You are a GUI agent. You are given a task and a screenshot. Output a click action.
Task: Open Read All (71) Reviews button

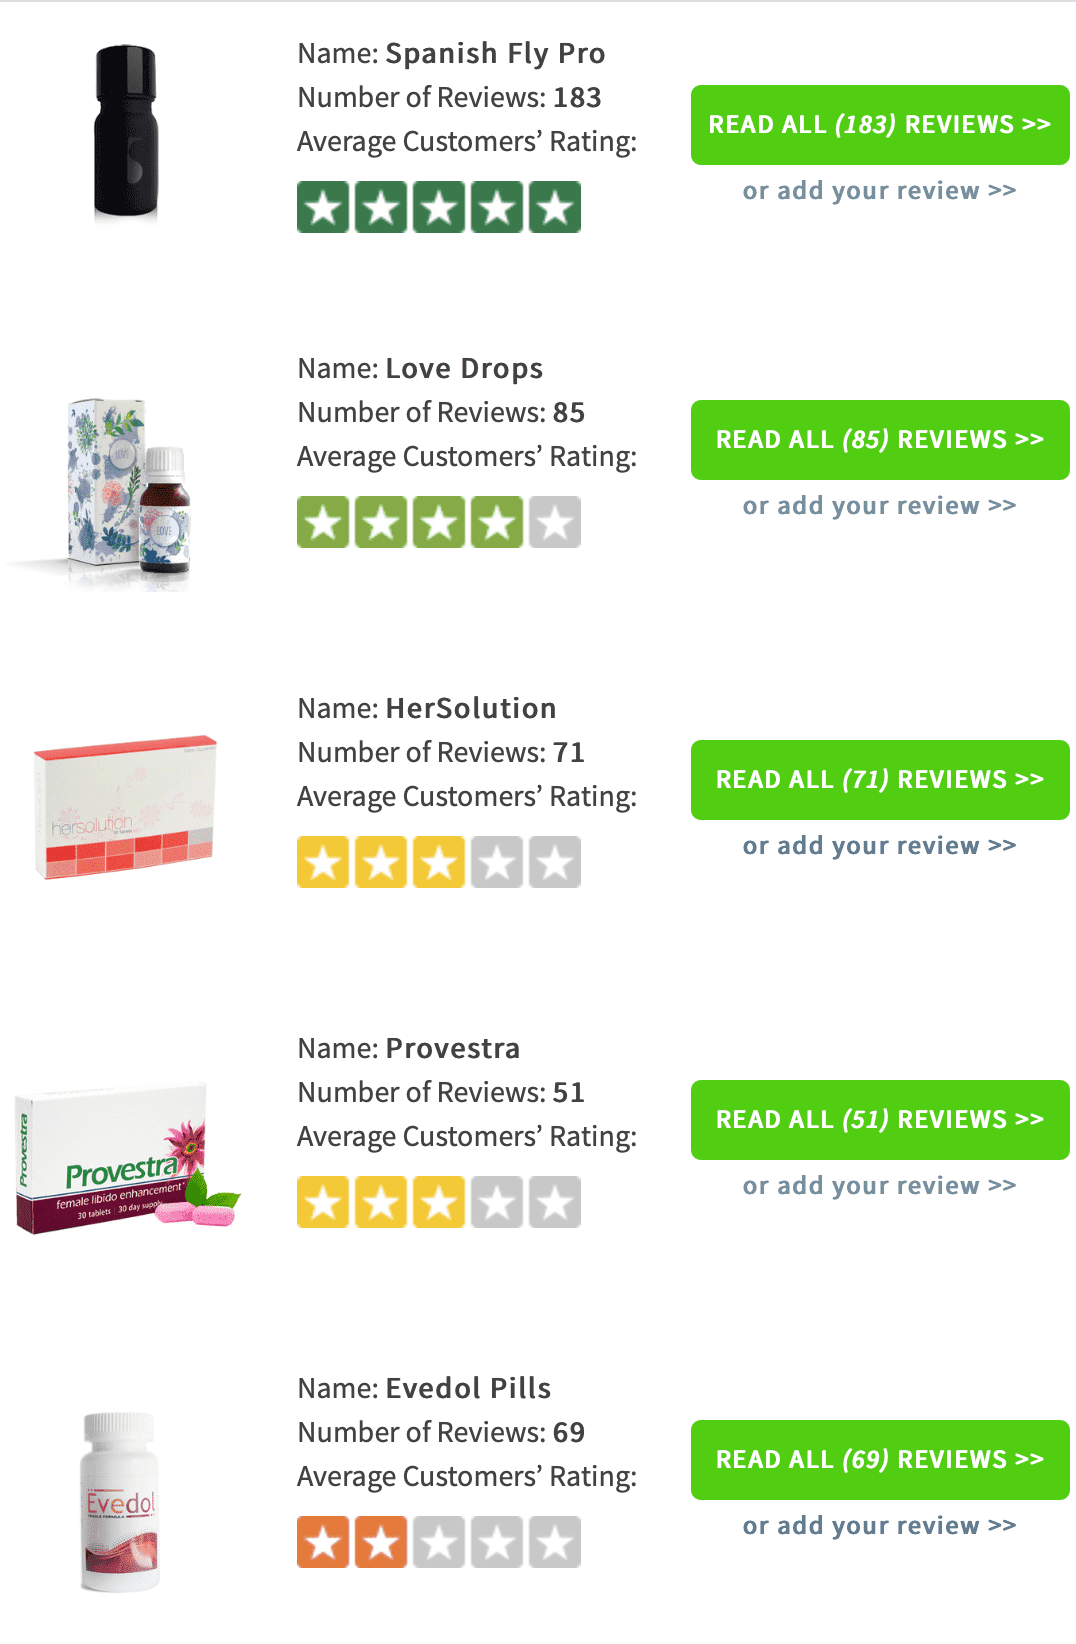click(880, 780)
